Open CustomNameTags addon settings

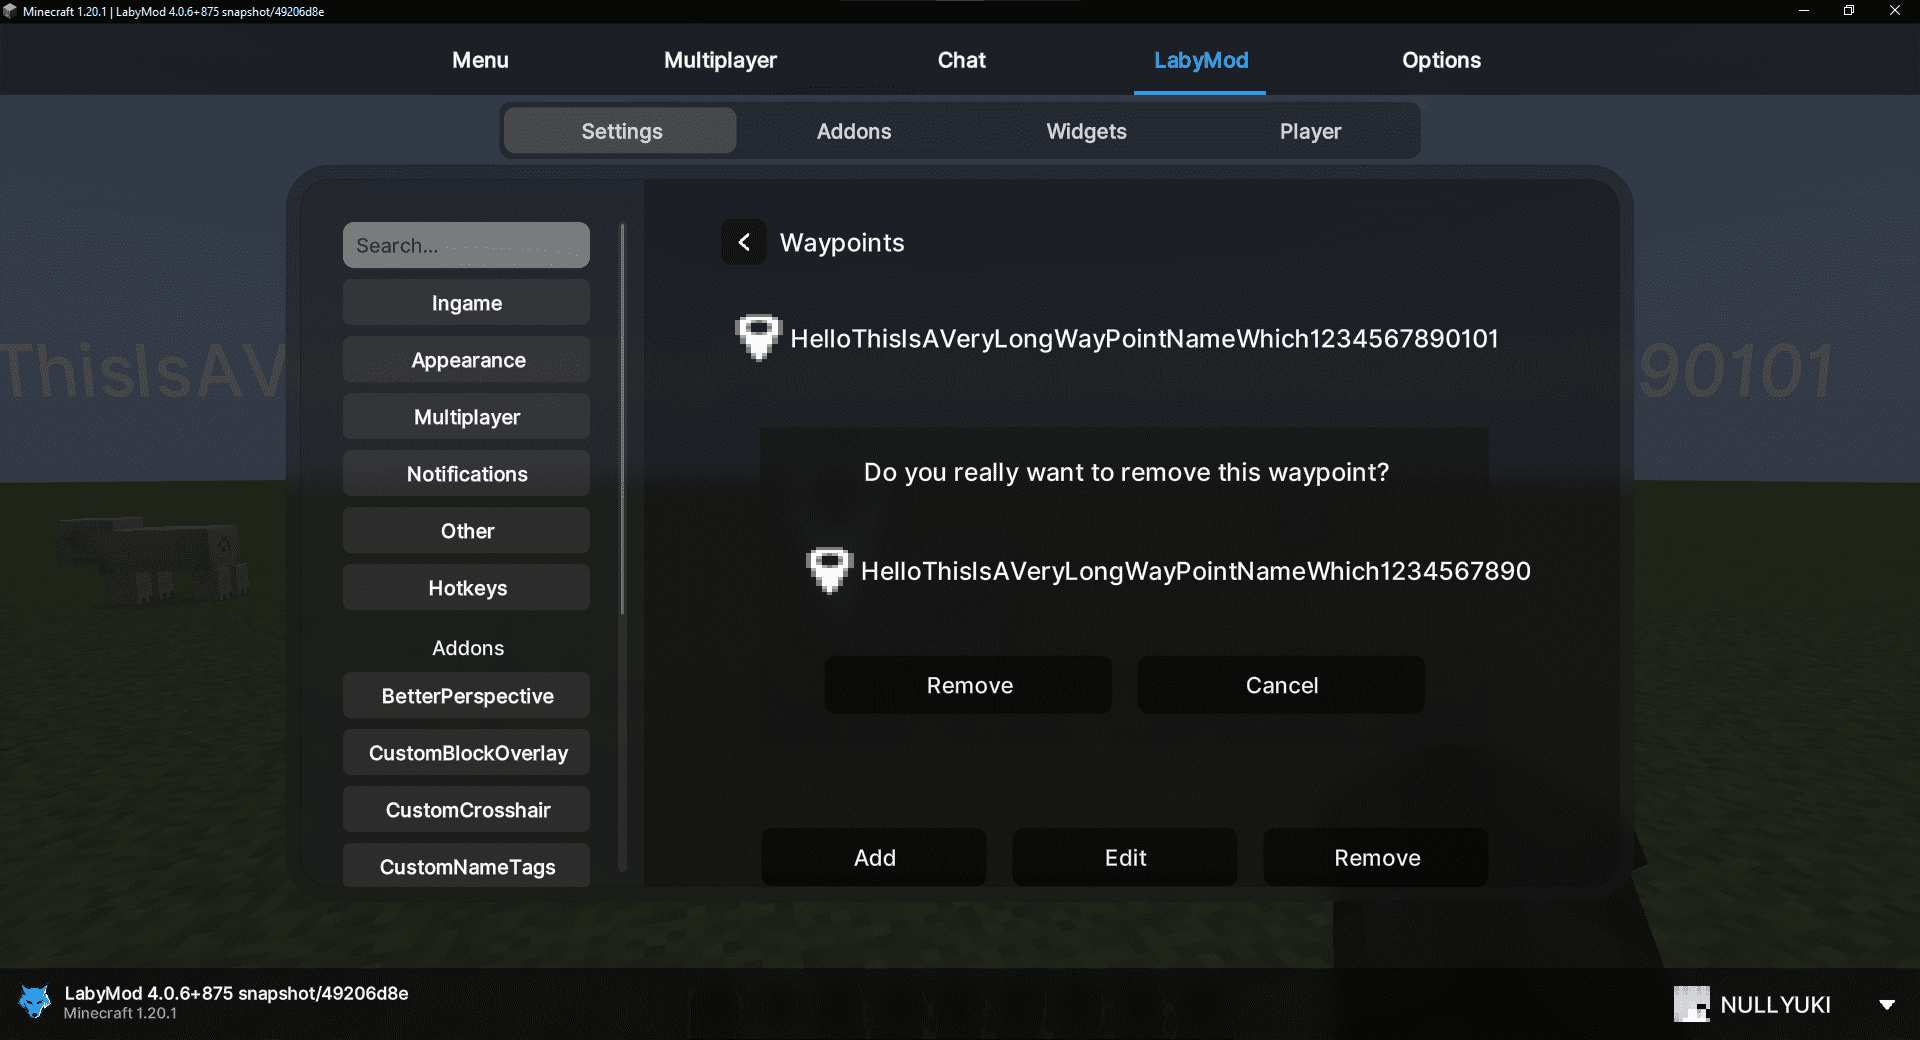466,865
